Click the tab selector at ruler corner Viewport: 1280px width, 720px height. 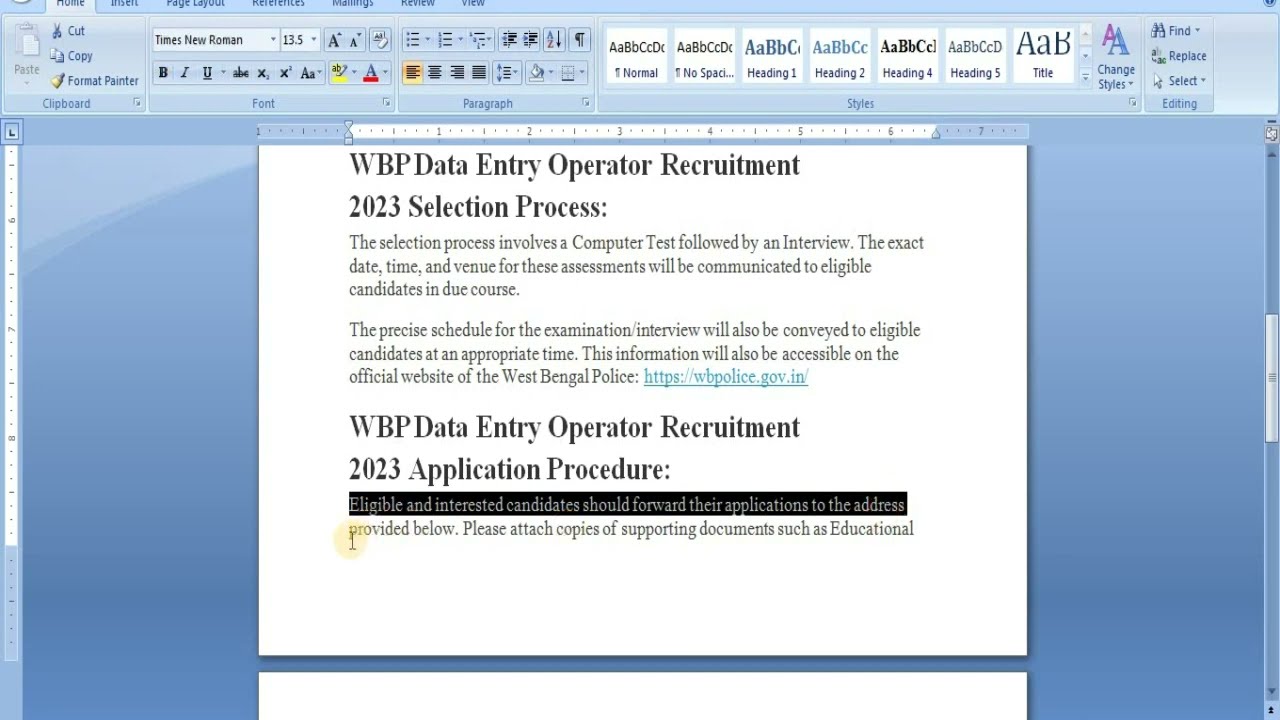[x=11, y=131]
